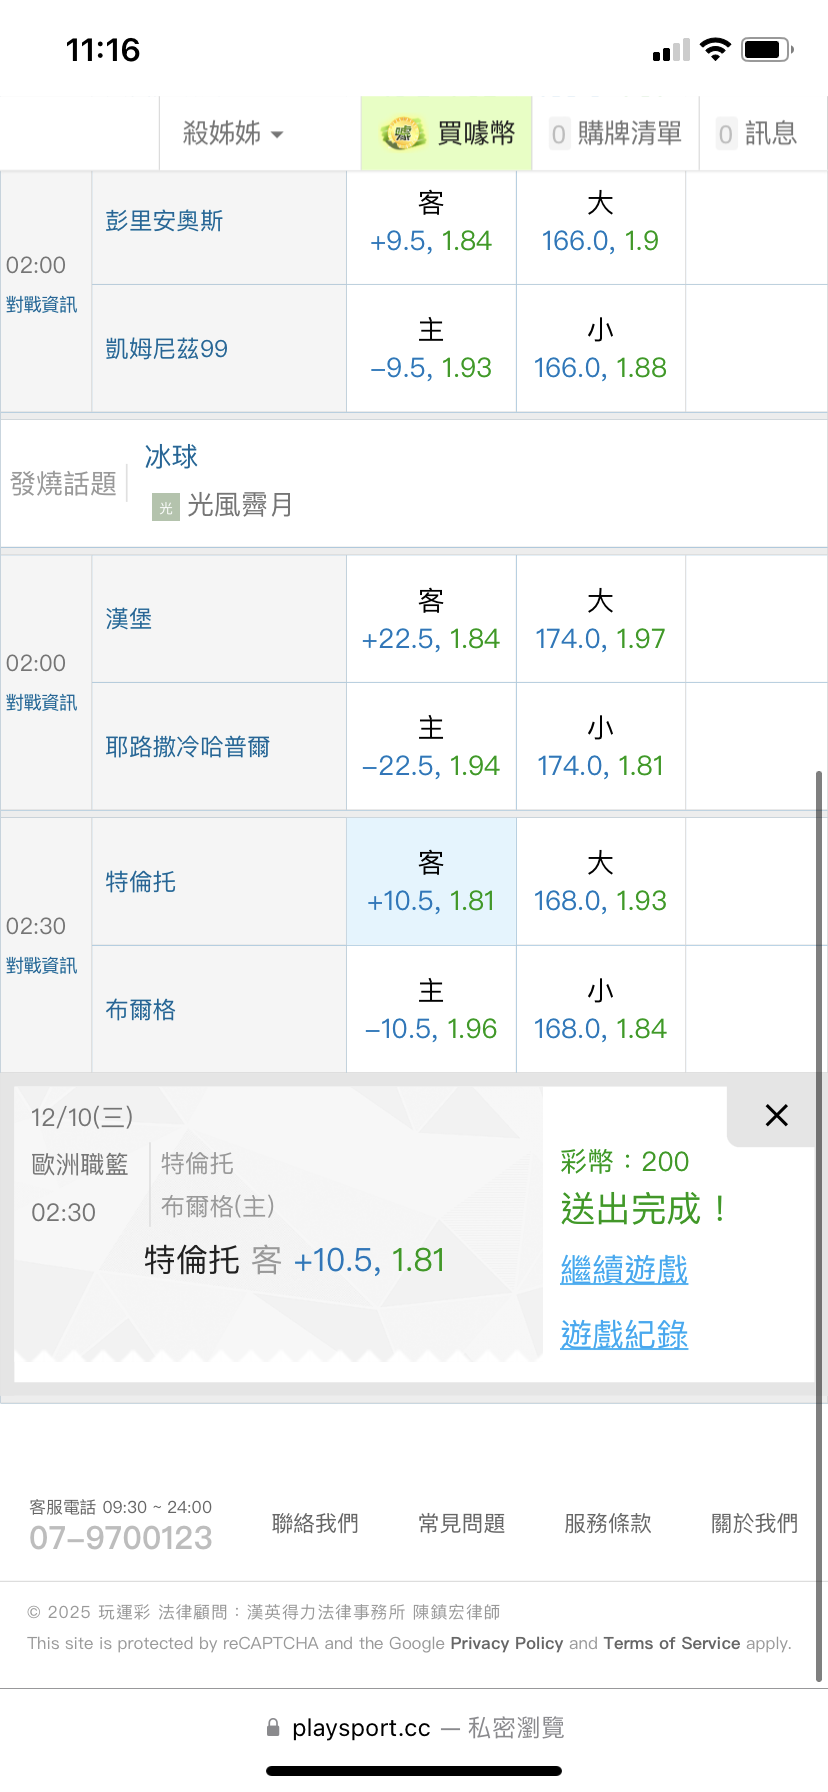Open 常見問題 FAQ page
The image size is (828, 1792).
(461, 1523)
